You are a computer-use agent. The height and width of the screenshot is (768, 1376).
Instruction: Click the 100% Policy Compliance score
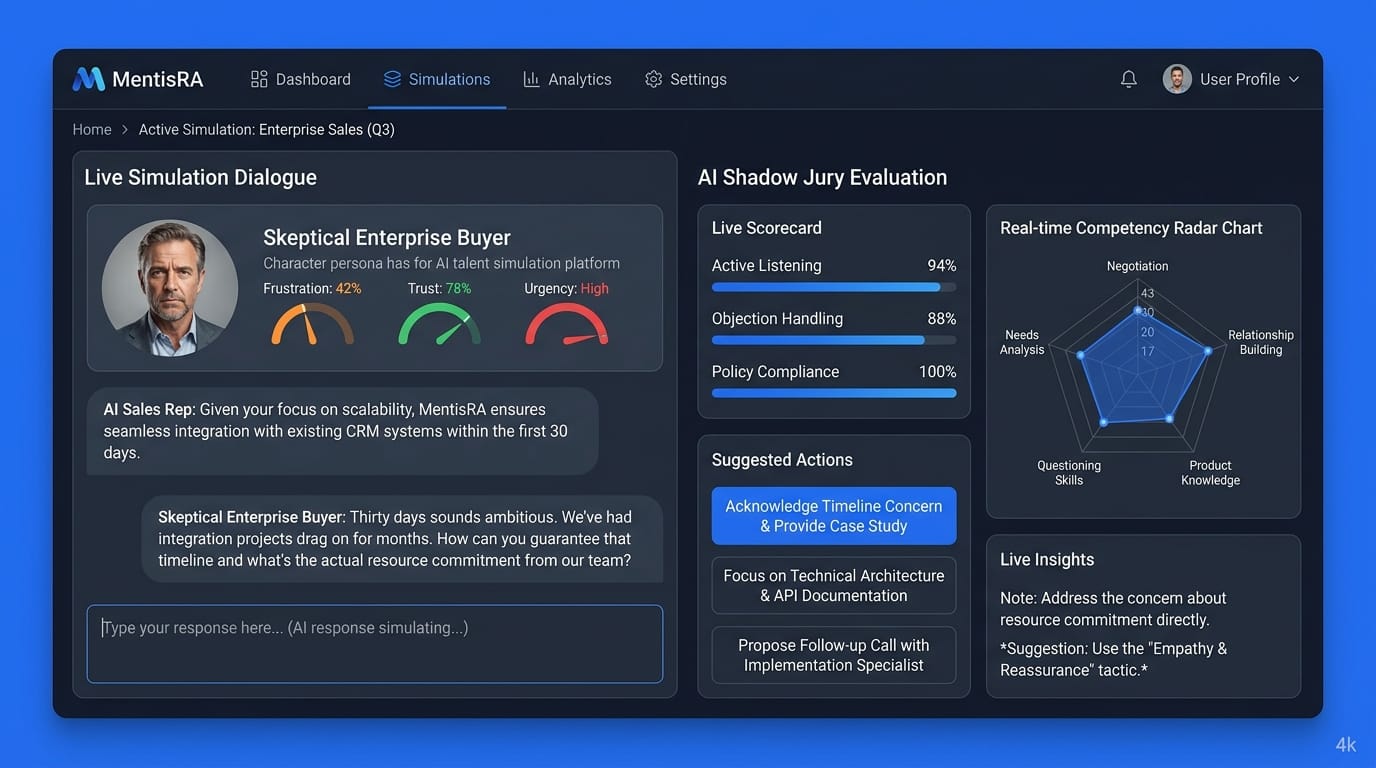tap(937, 371)
